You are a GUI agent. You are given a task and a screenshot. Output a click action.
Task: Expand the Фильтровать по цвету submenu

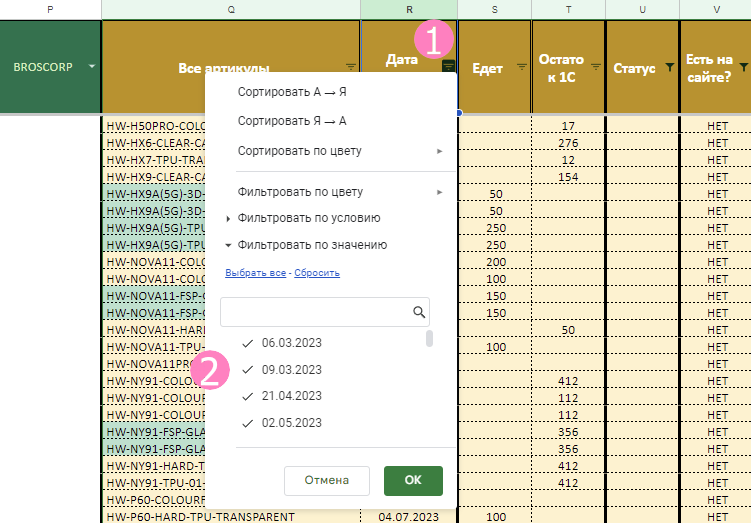pyautogui.click(x=439, y=192)
